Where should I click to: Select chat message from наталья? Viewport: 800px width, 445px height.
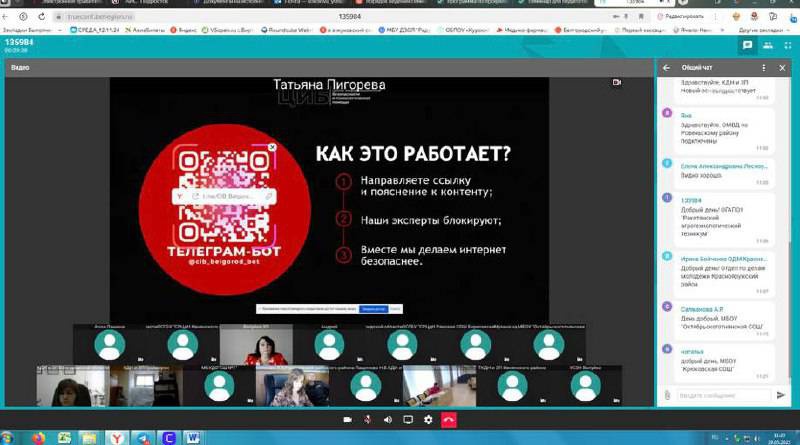(x=724, y=363)
